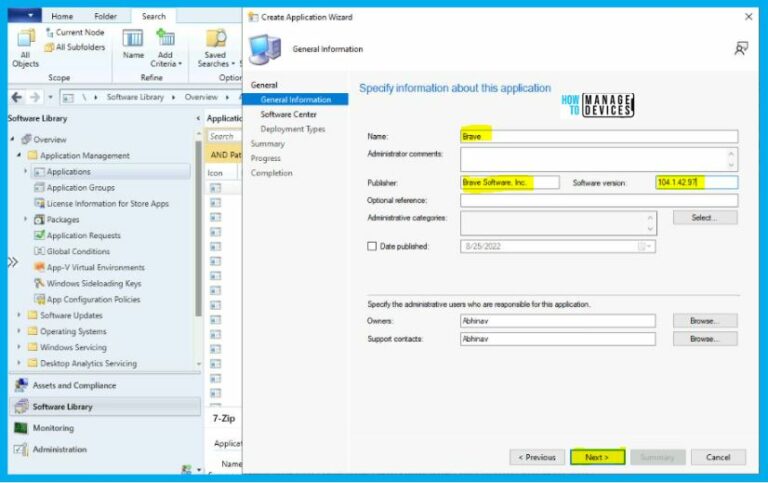Click the feedback person icon
Viewport: 768px width, 483px height.
[741, 48]
